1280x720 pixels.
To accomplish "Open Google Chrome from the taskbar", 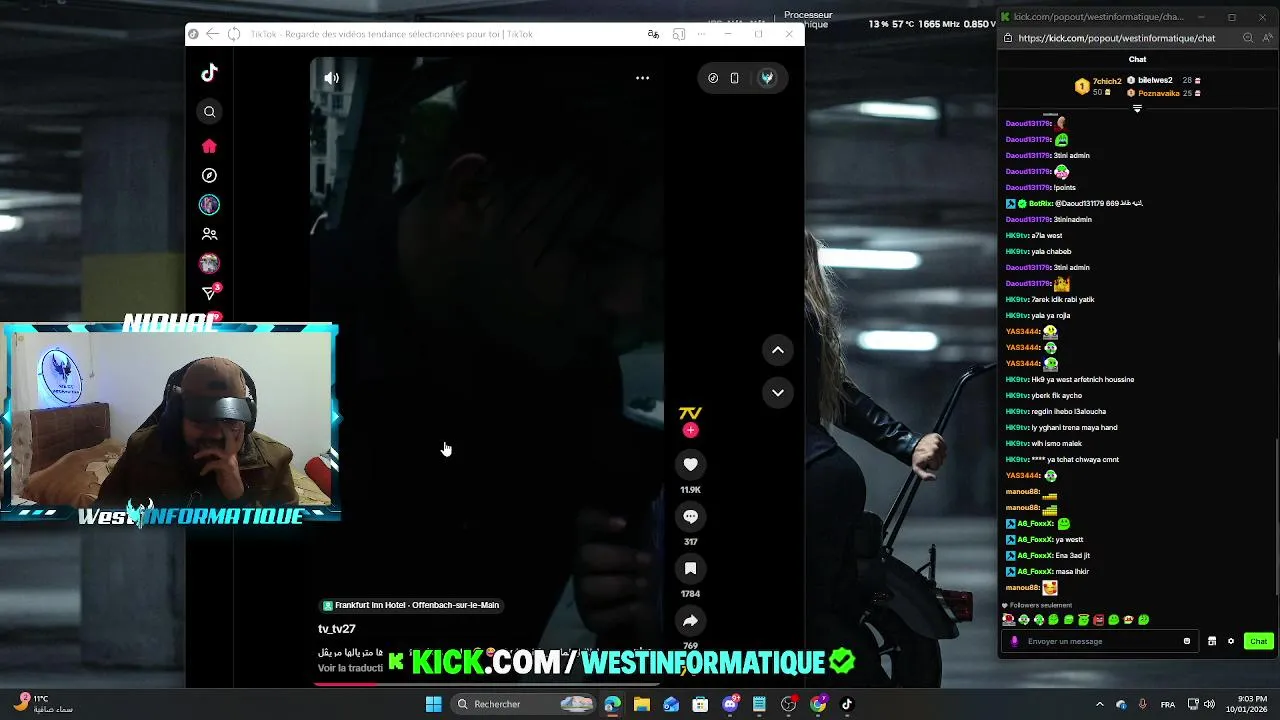I will click(x=818, y=704).
